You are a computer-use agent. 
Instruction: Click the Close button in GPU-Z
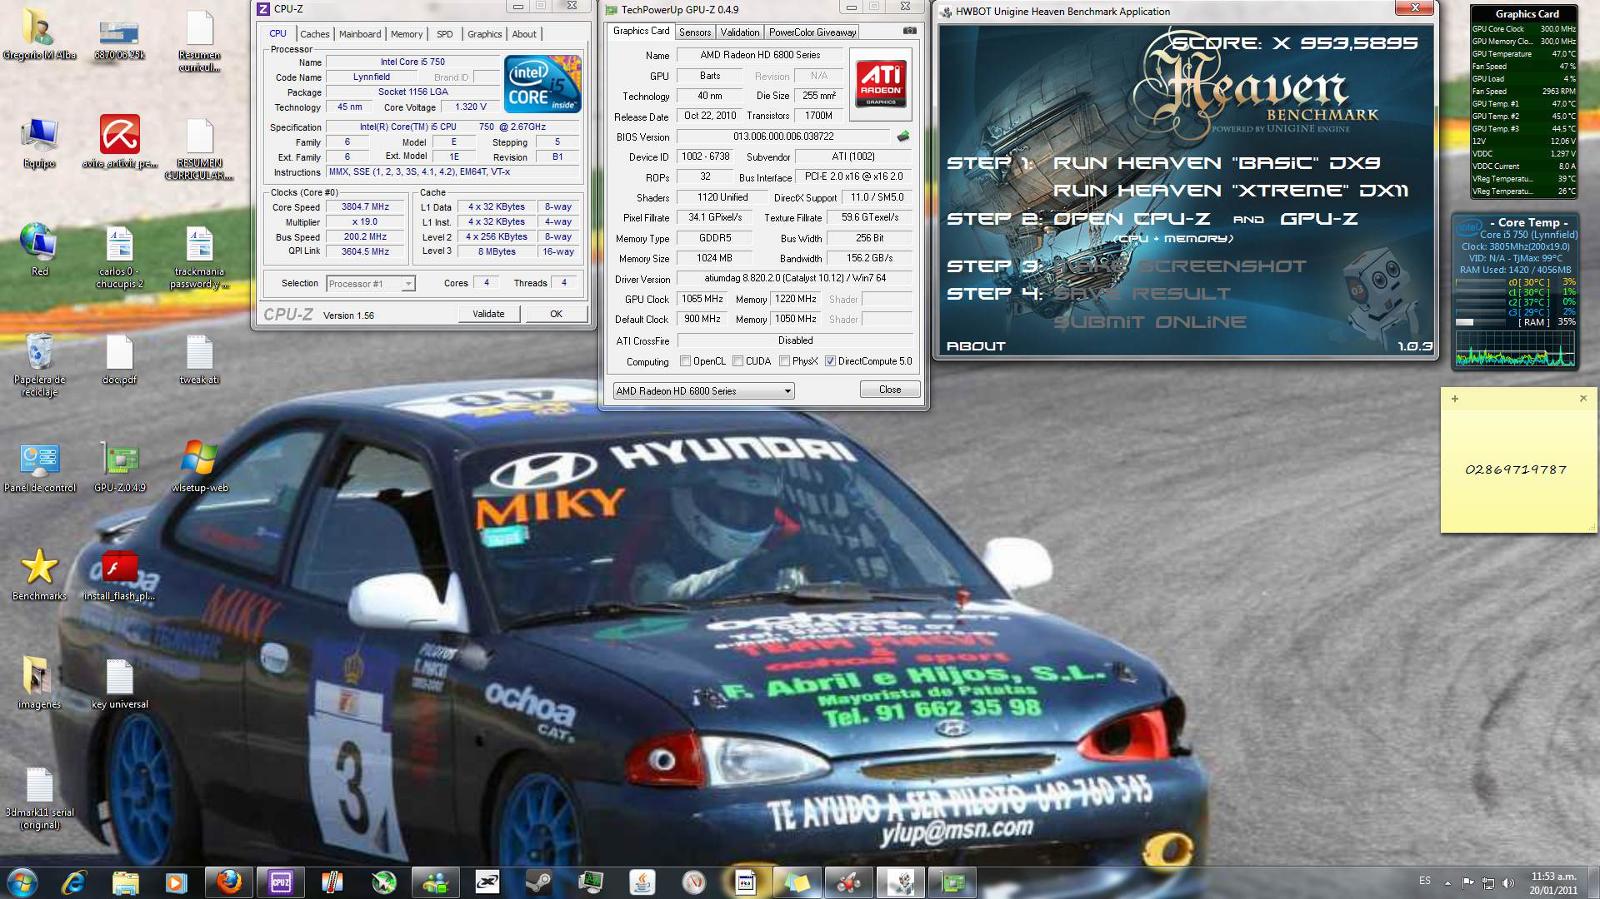pyautogui.click(x=890, y=390)
